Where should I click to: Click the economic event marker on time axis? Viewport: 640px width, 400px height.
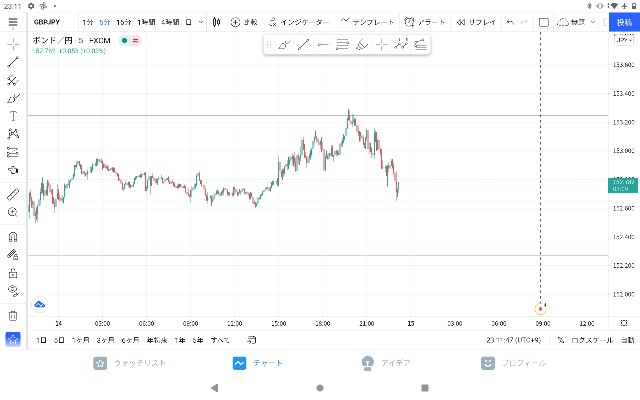(x=540, y=309)
